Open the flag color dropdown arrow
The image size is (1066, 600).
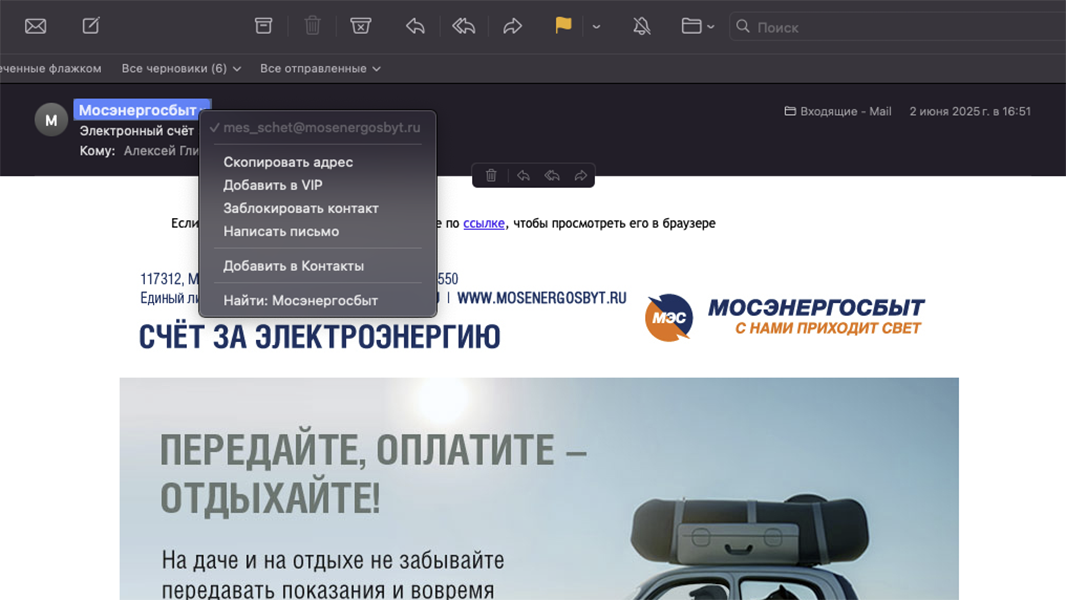click(x=596, y=27)
